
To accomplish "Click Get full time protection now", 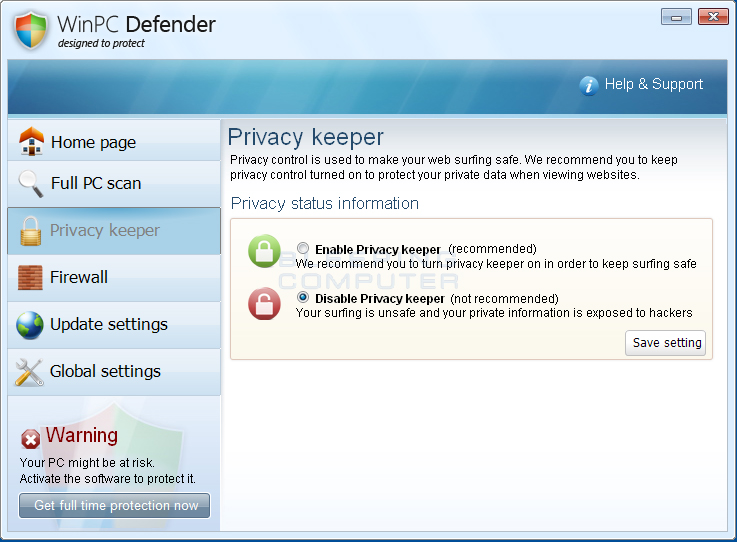I will [114, 505].
